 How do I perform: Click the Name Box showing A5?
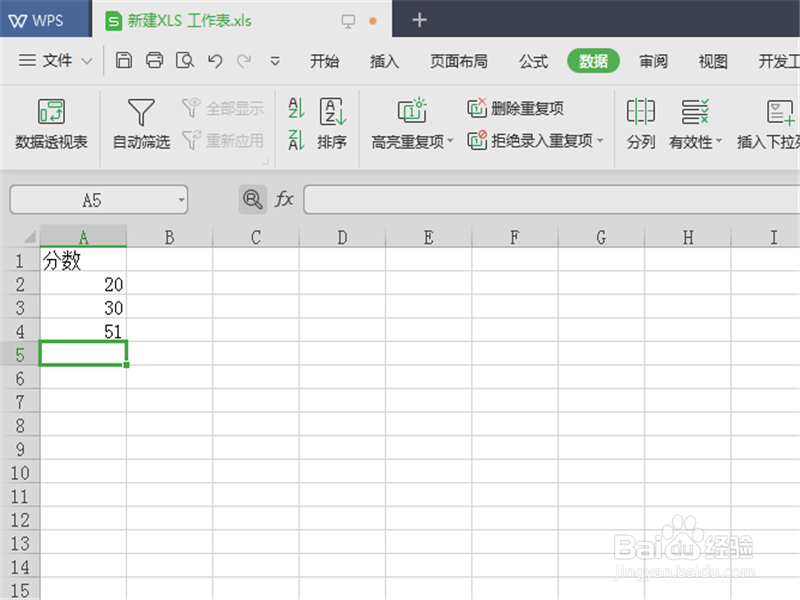92,200
